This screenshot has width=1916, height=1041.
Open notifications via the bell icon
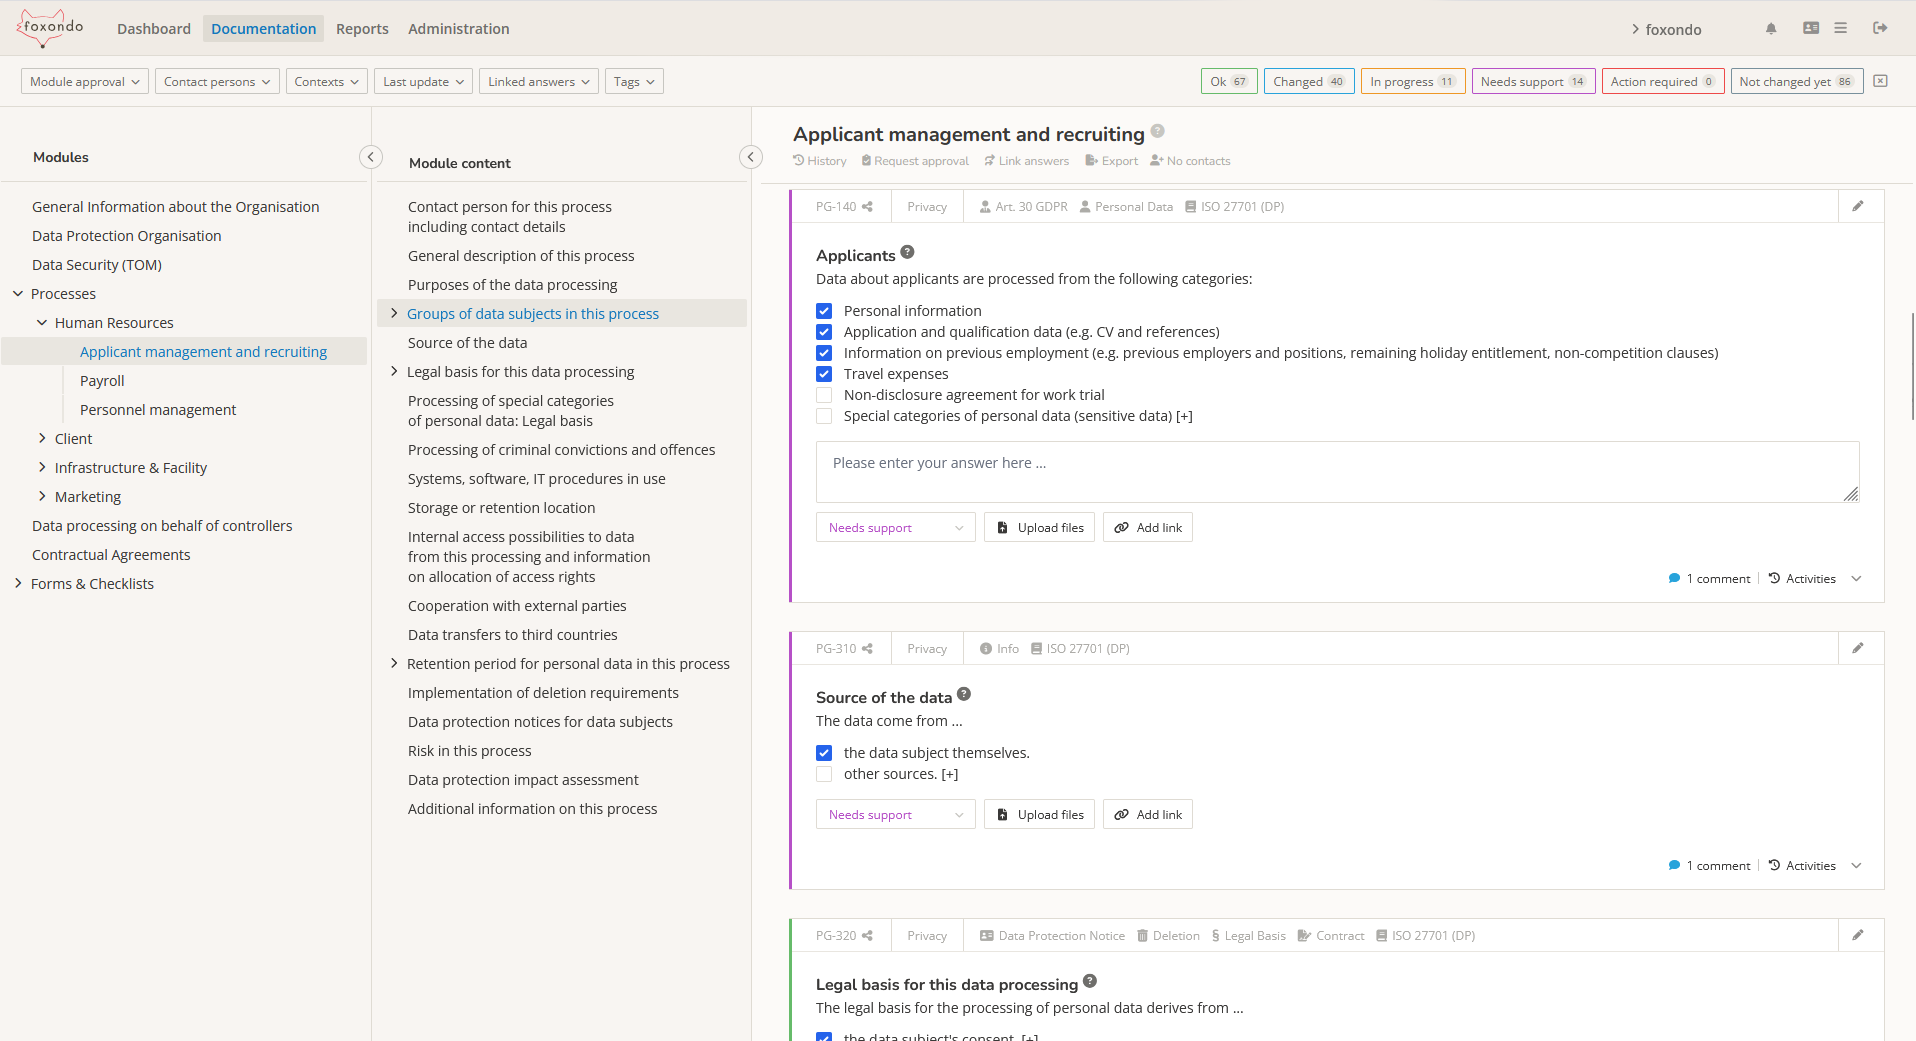point(1770,28)
